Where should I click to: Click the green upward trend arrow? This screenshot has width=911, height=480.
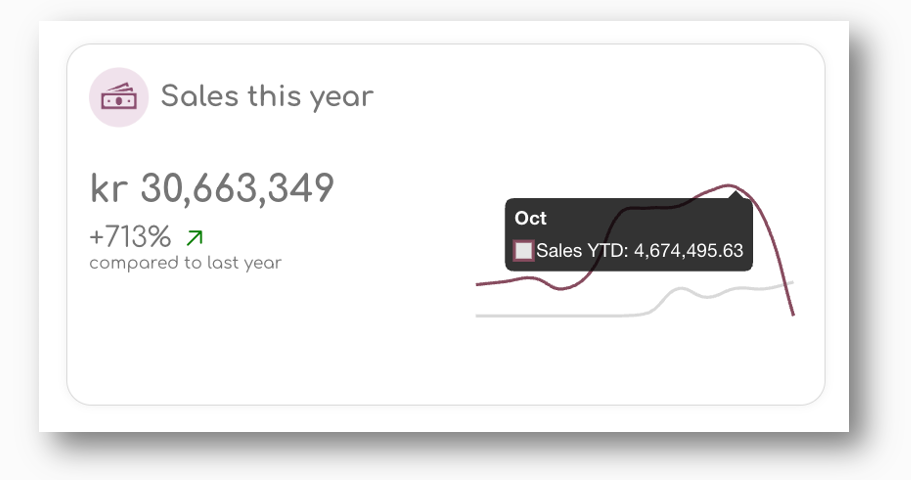[x=195, y=238]
